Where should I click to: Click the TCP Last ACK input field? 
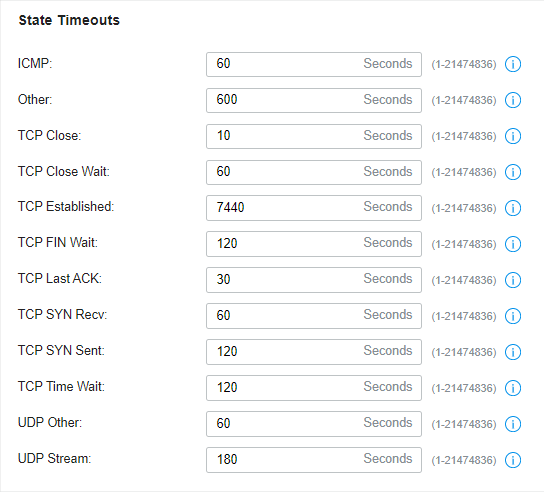coord(314,280)
